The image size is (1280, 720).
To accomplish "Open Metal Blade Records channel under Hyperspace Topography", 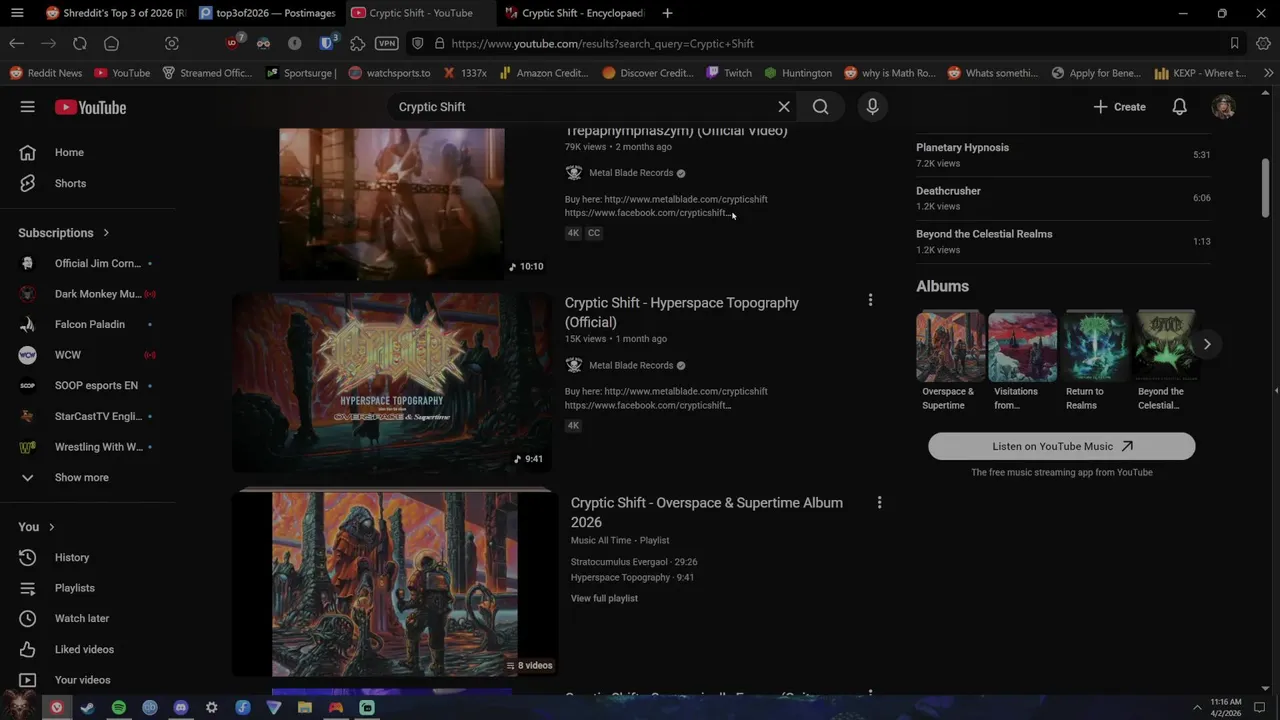I will (x=630, y=365).
